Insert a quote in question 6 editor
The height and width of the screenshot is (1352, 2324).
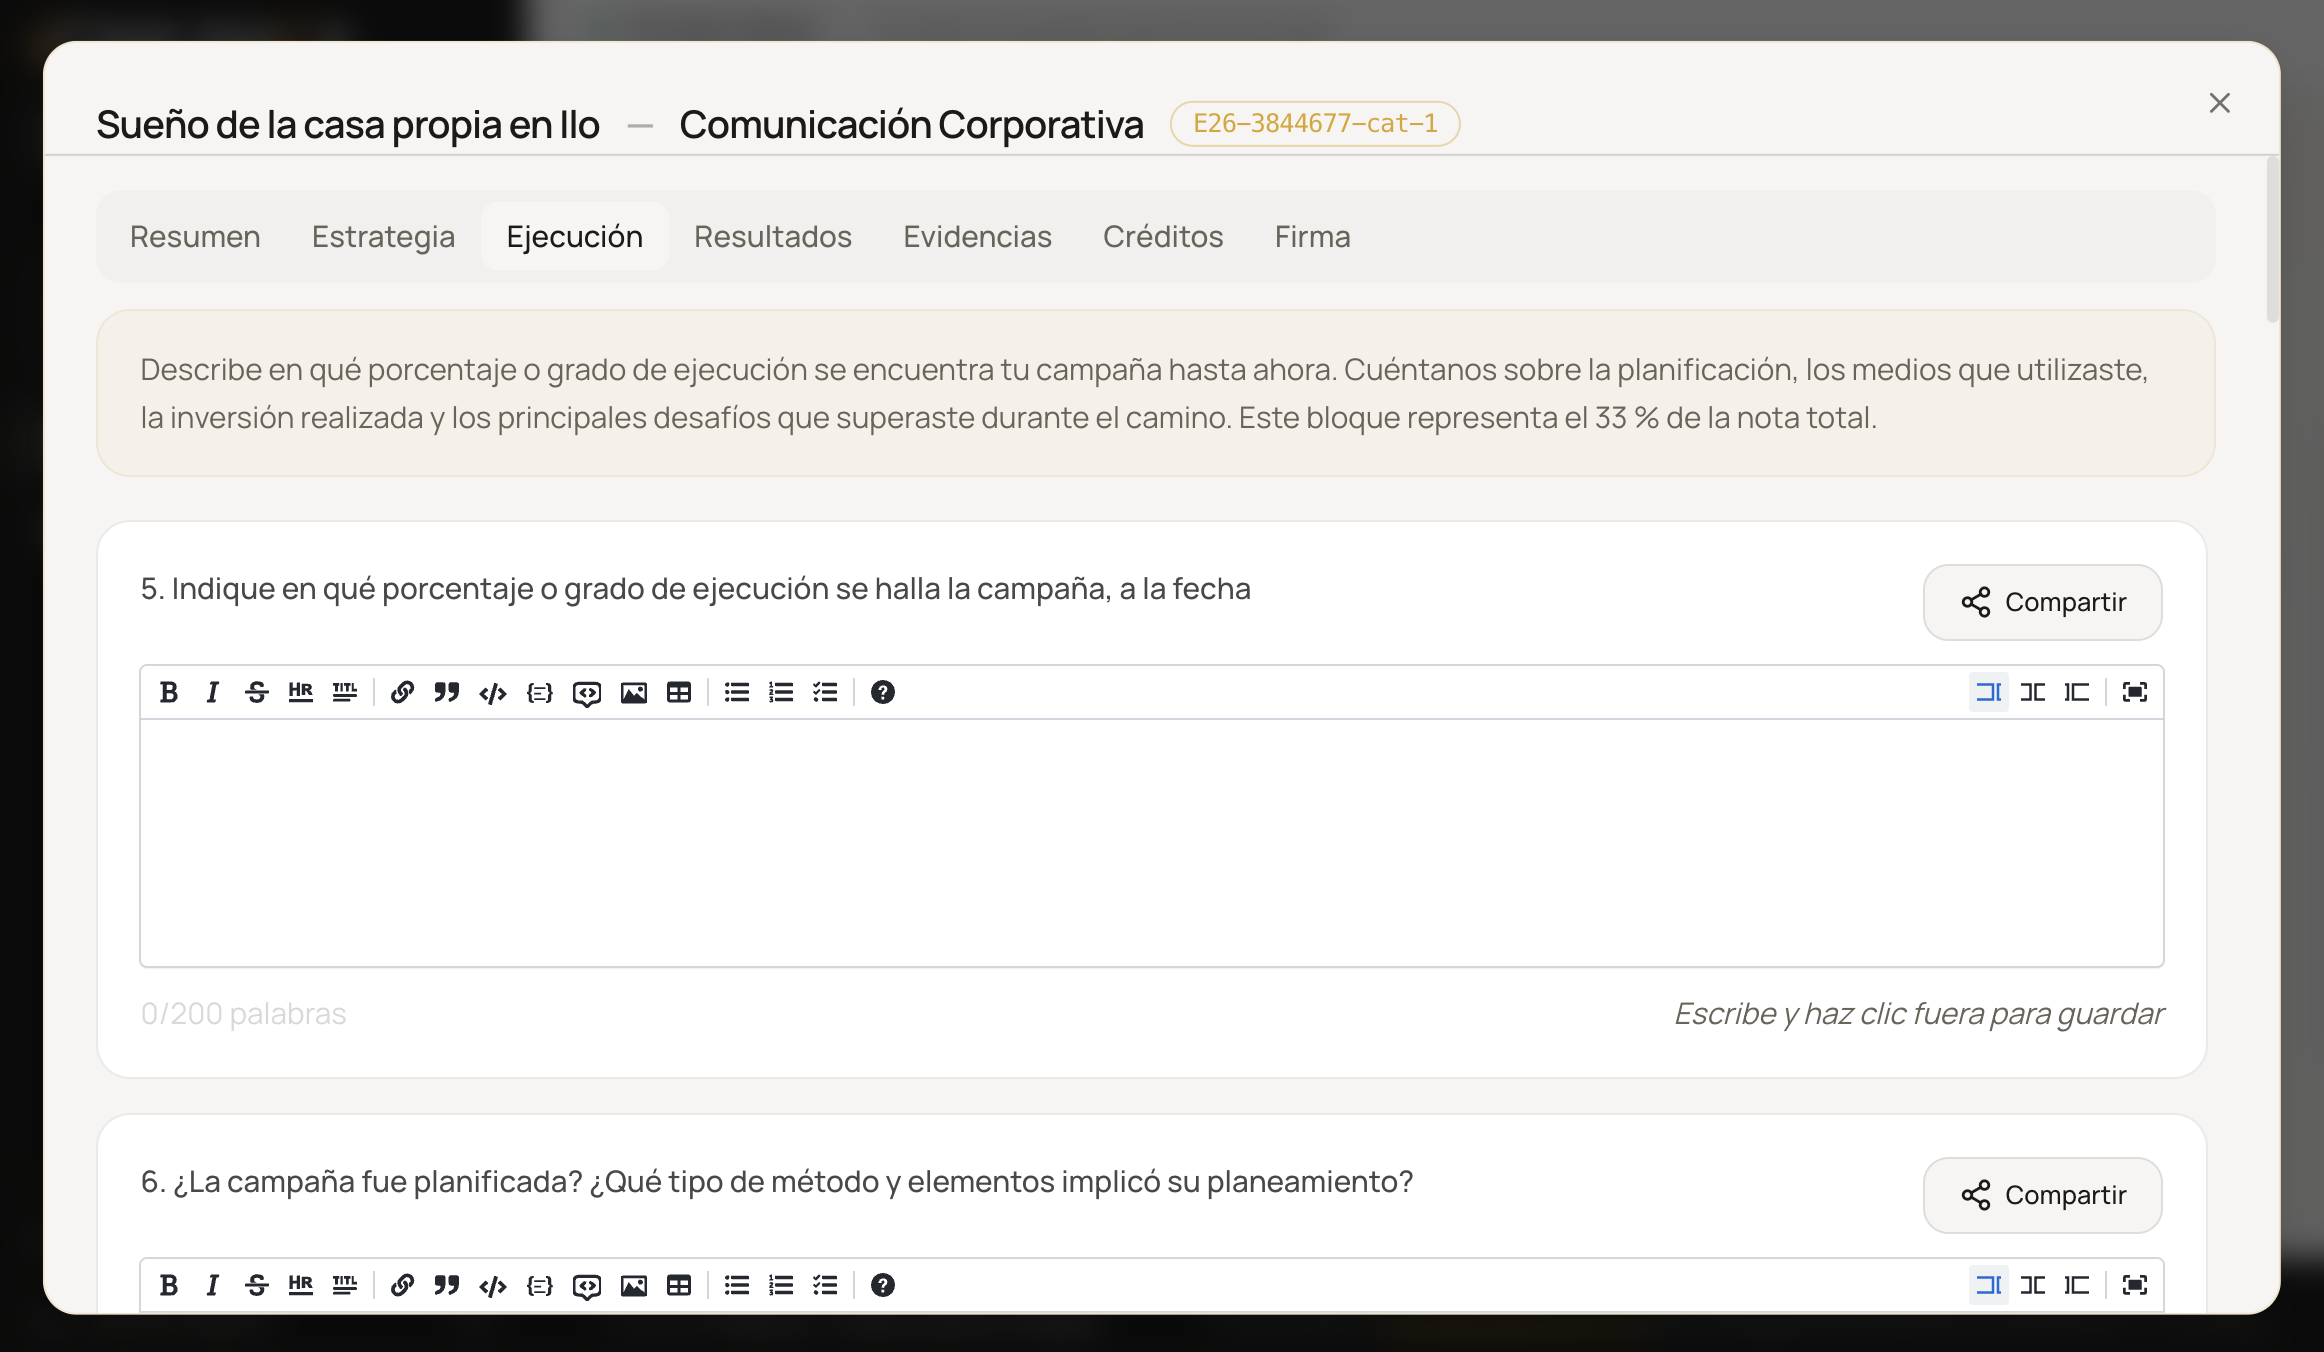pos(446,1285)
